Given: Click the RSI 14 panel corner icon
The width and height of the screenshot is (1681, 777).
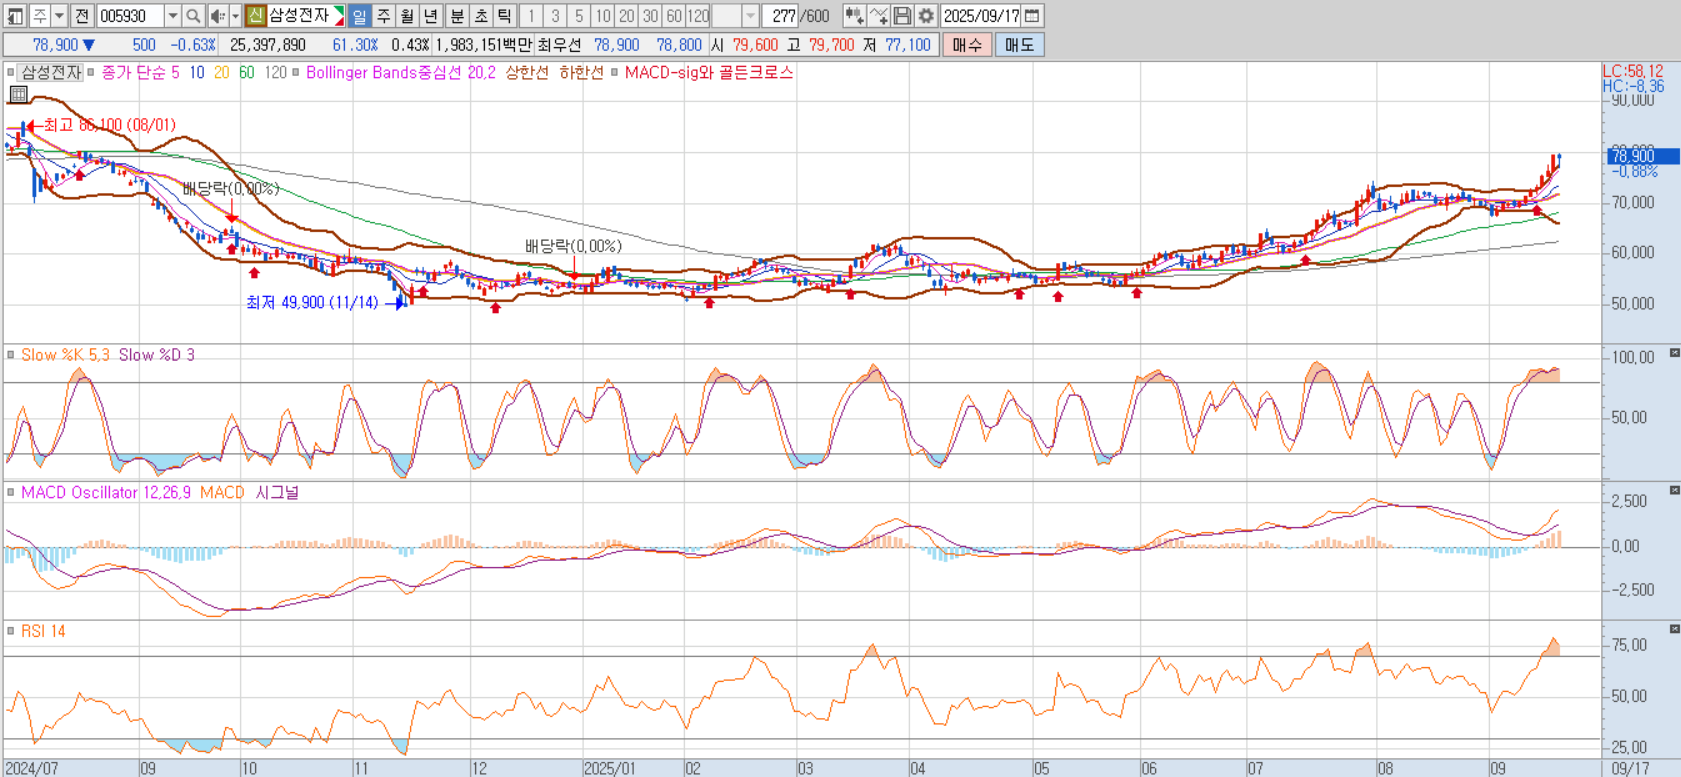Looking at the screenshot, I should pos(1674,628).
